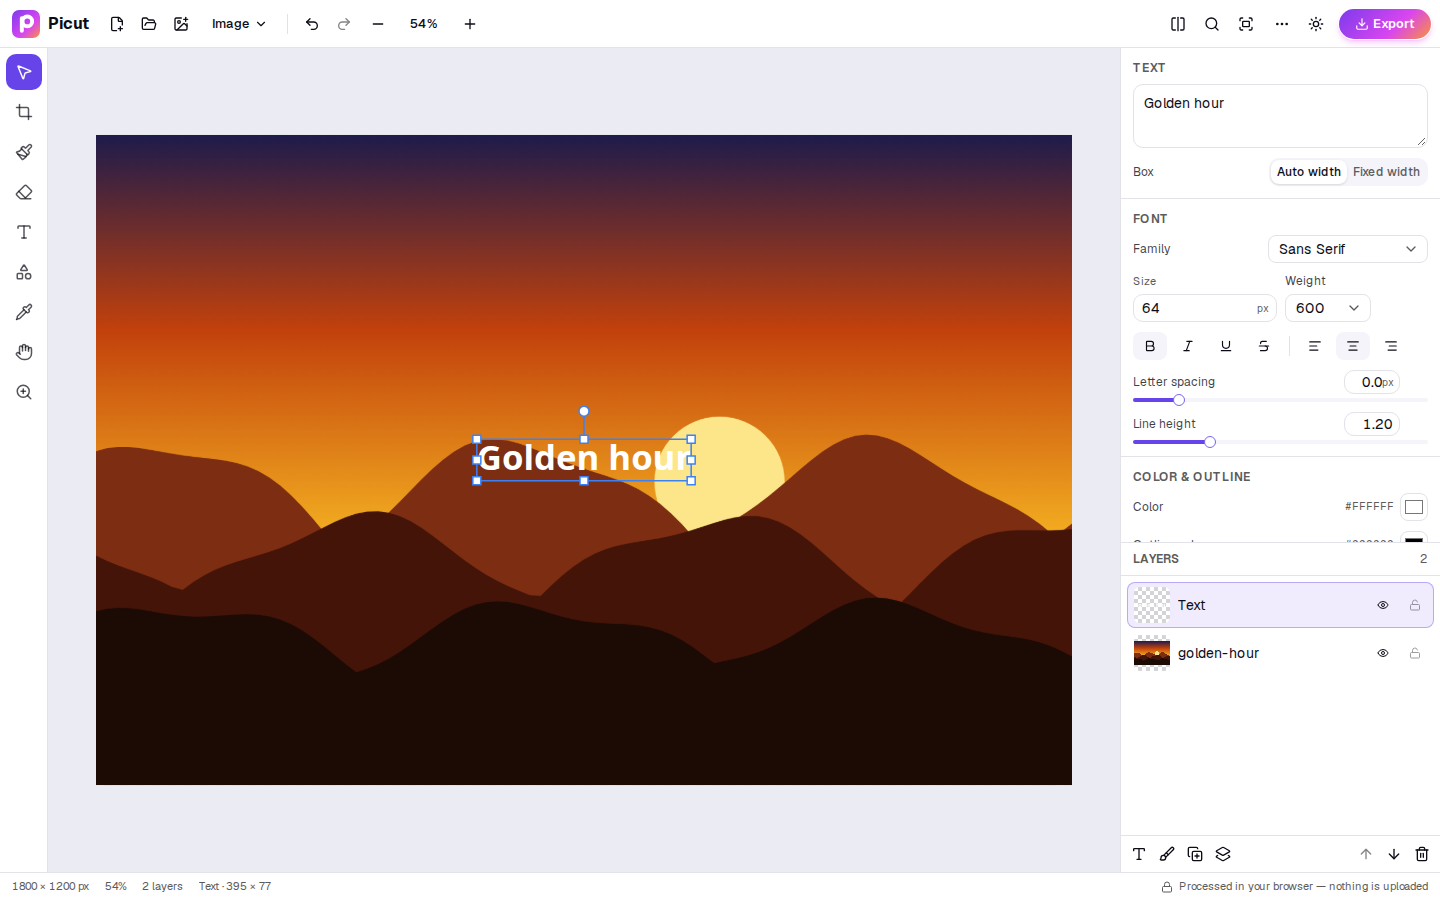Zoom in with the plus icon
The image size is (1440, 900).
click(470, 24)
